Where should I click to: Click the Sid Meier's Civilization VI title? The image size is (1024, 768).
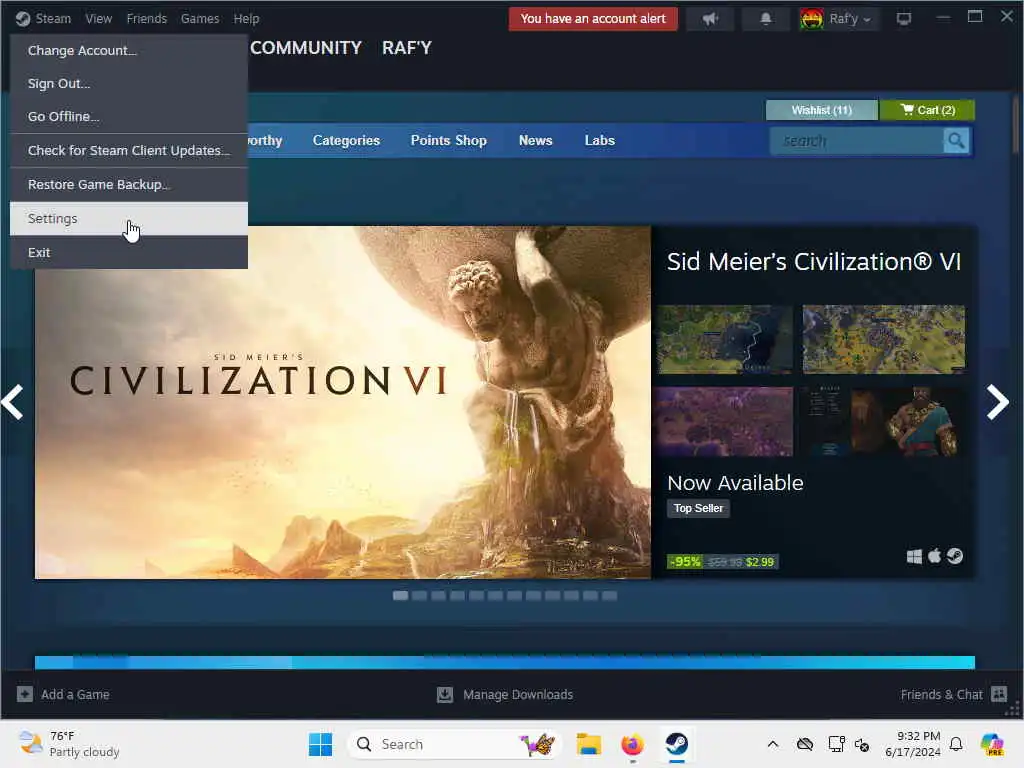(x=814, y=262)
